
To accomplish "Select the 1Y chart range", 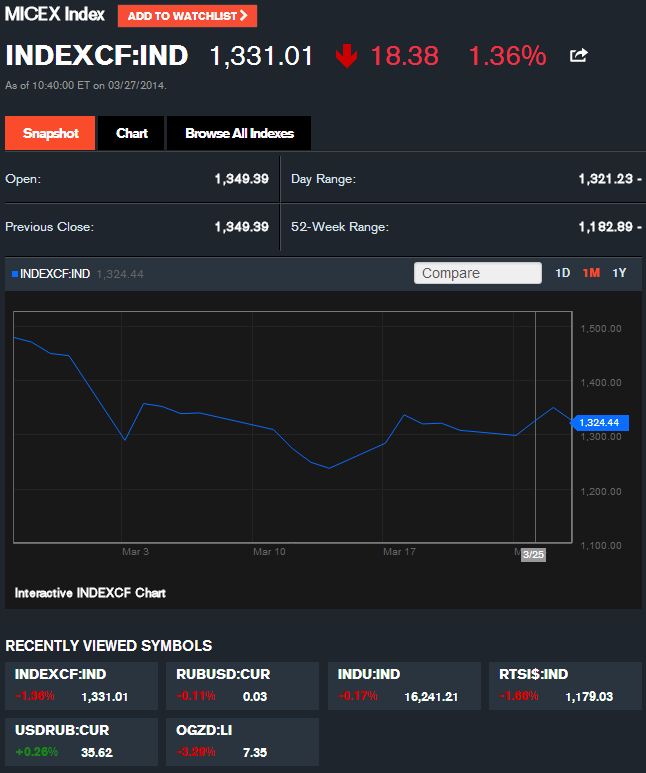I will (619, 273).
